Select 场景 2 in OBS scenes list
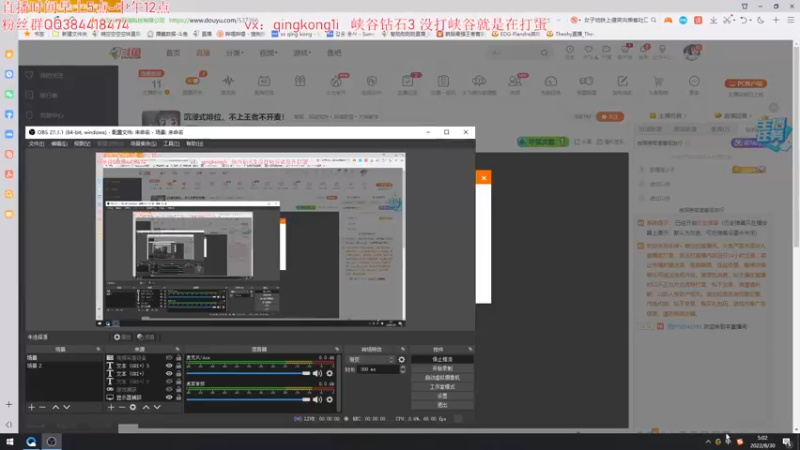Viewport: 800px width, 450px height. coord(64,366)
